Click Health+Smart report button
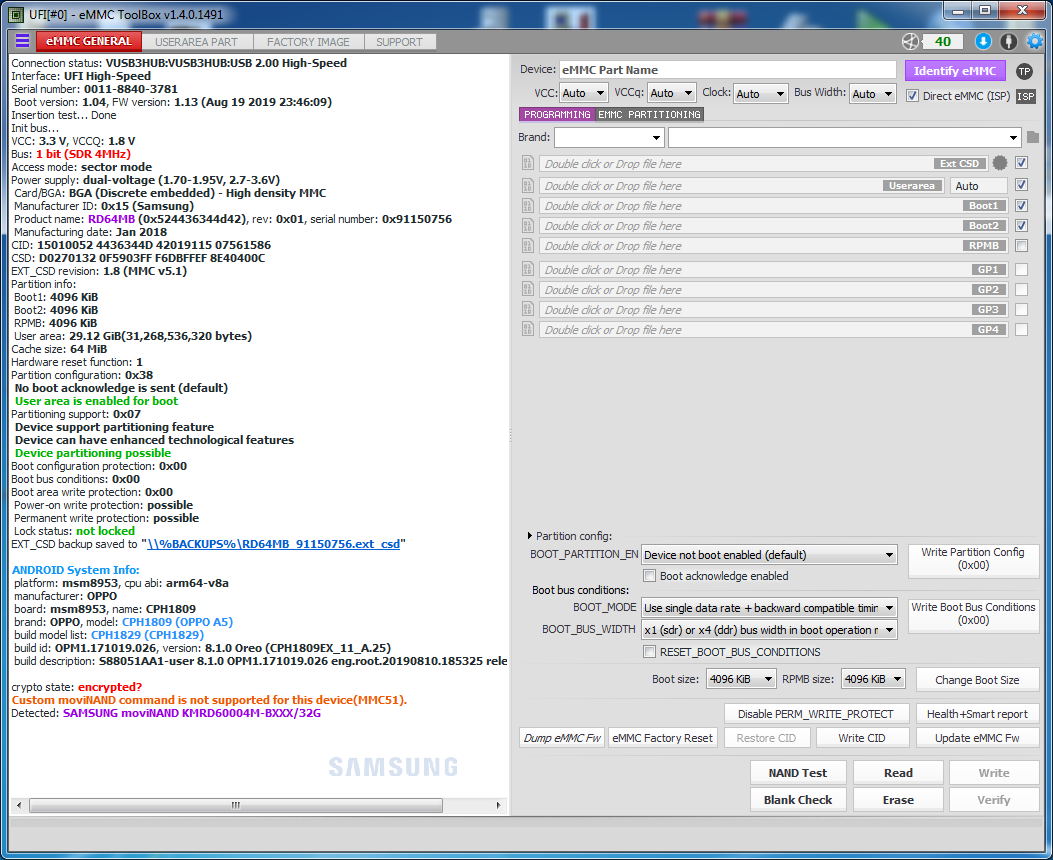This screenshot has height=860, width=1053. (x=977, y=714)
